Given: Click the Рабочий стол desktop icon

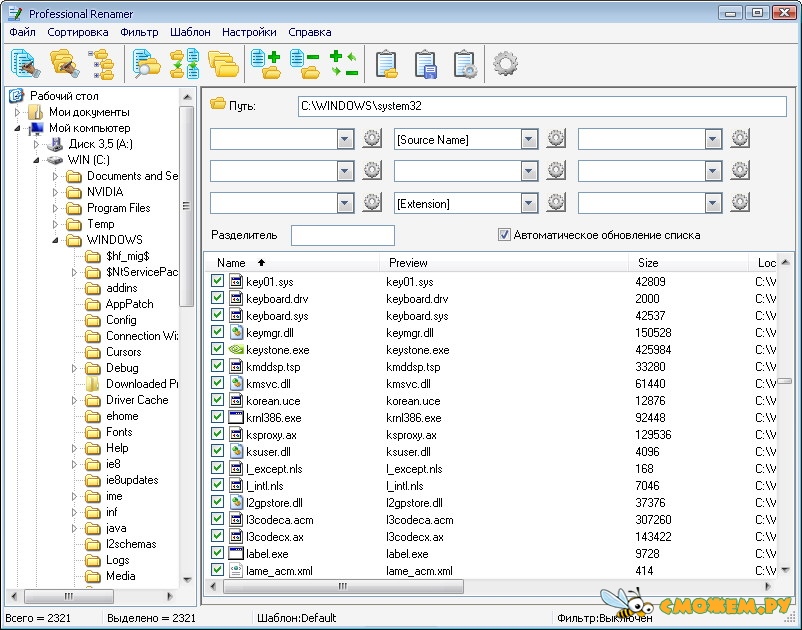Looking at the screenshot, I should [x=16, y=96].
